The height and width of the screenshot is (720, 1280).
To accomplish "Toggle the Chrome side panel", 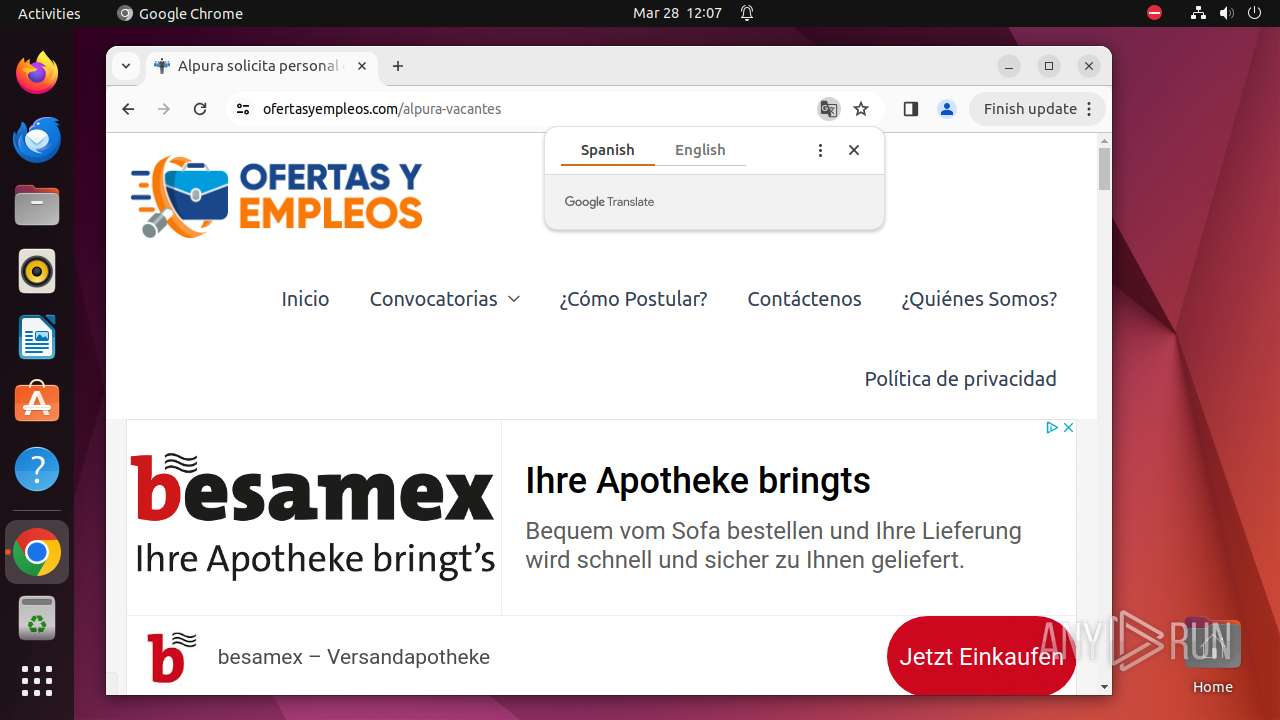I will click(x=910, y=109).
